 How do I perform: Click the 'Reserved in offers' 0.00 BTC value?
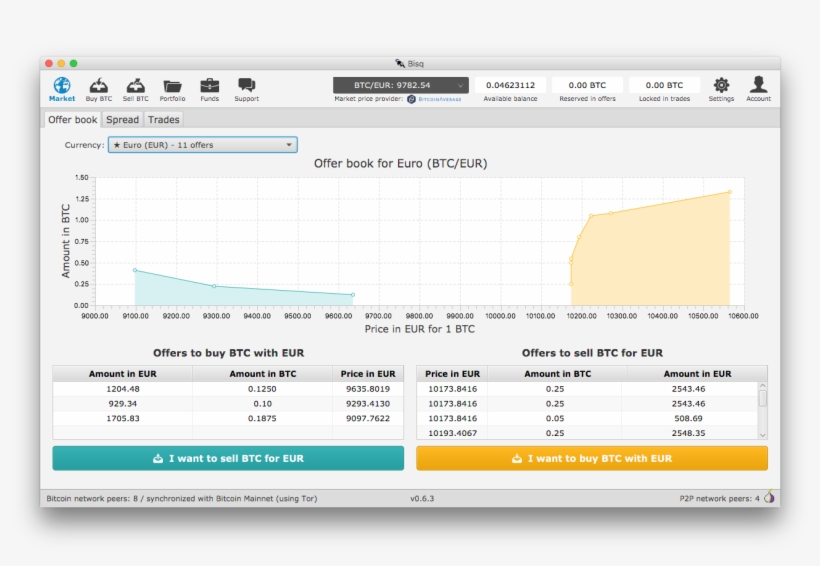(x=587, y=85)
